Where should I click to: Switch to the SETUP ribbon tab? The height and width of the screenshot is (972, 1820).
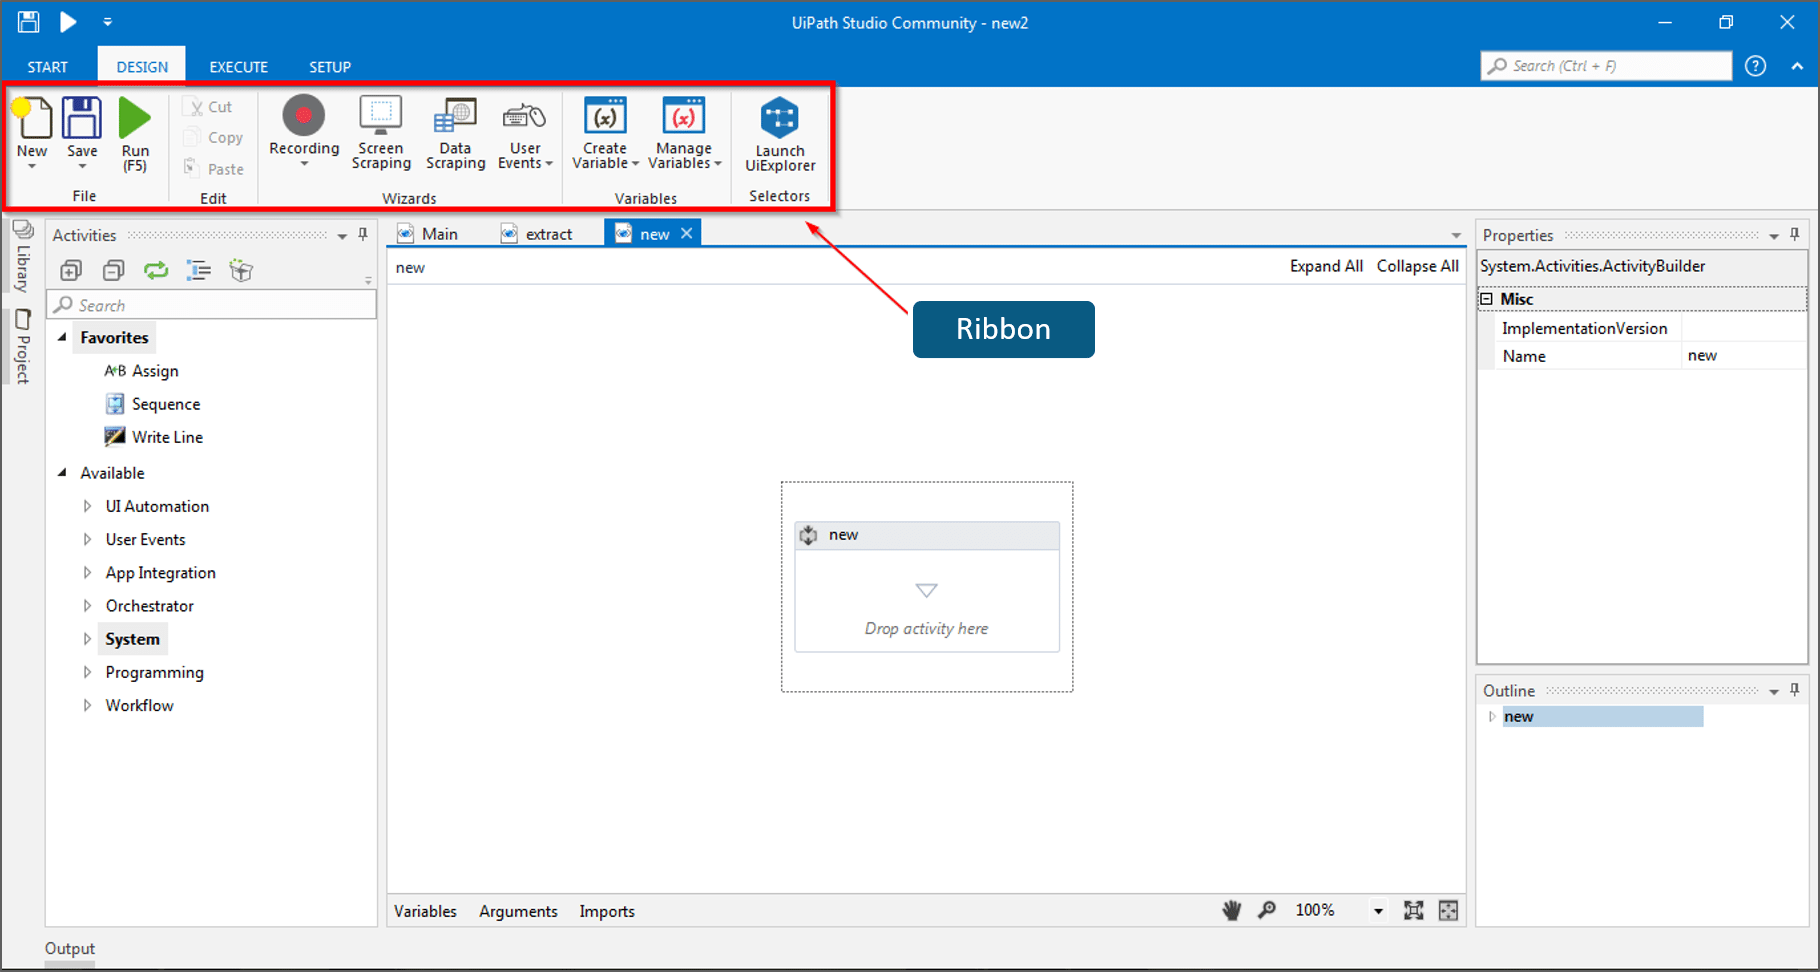(330, 67)
